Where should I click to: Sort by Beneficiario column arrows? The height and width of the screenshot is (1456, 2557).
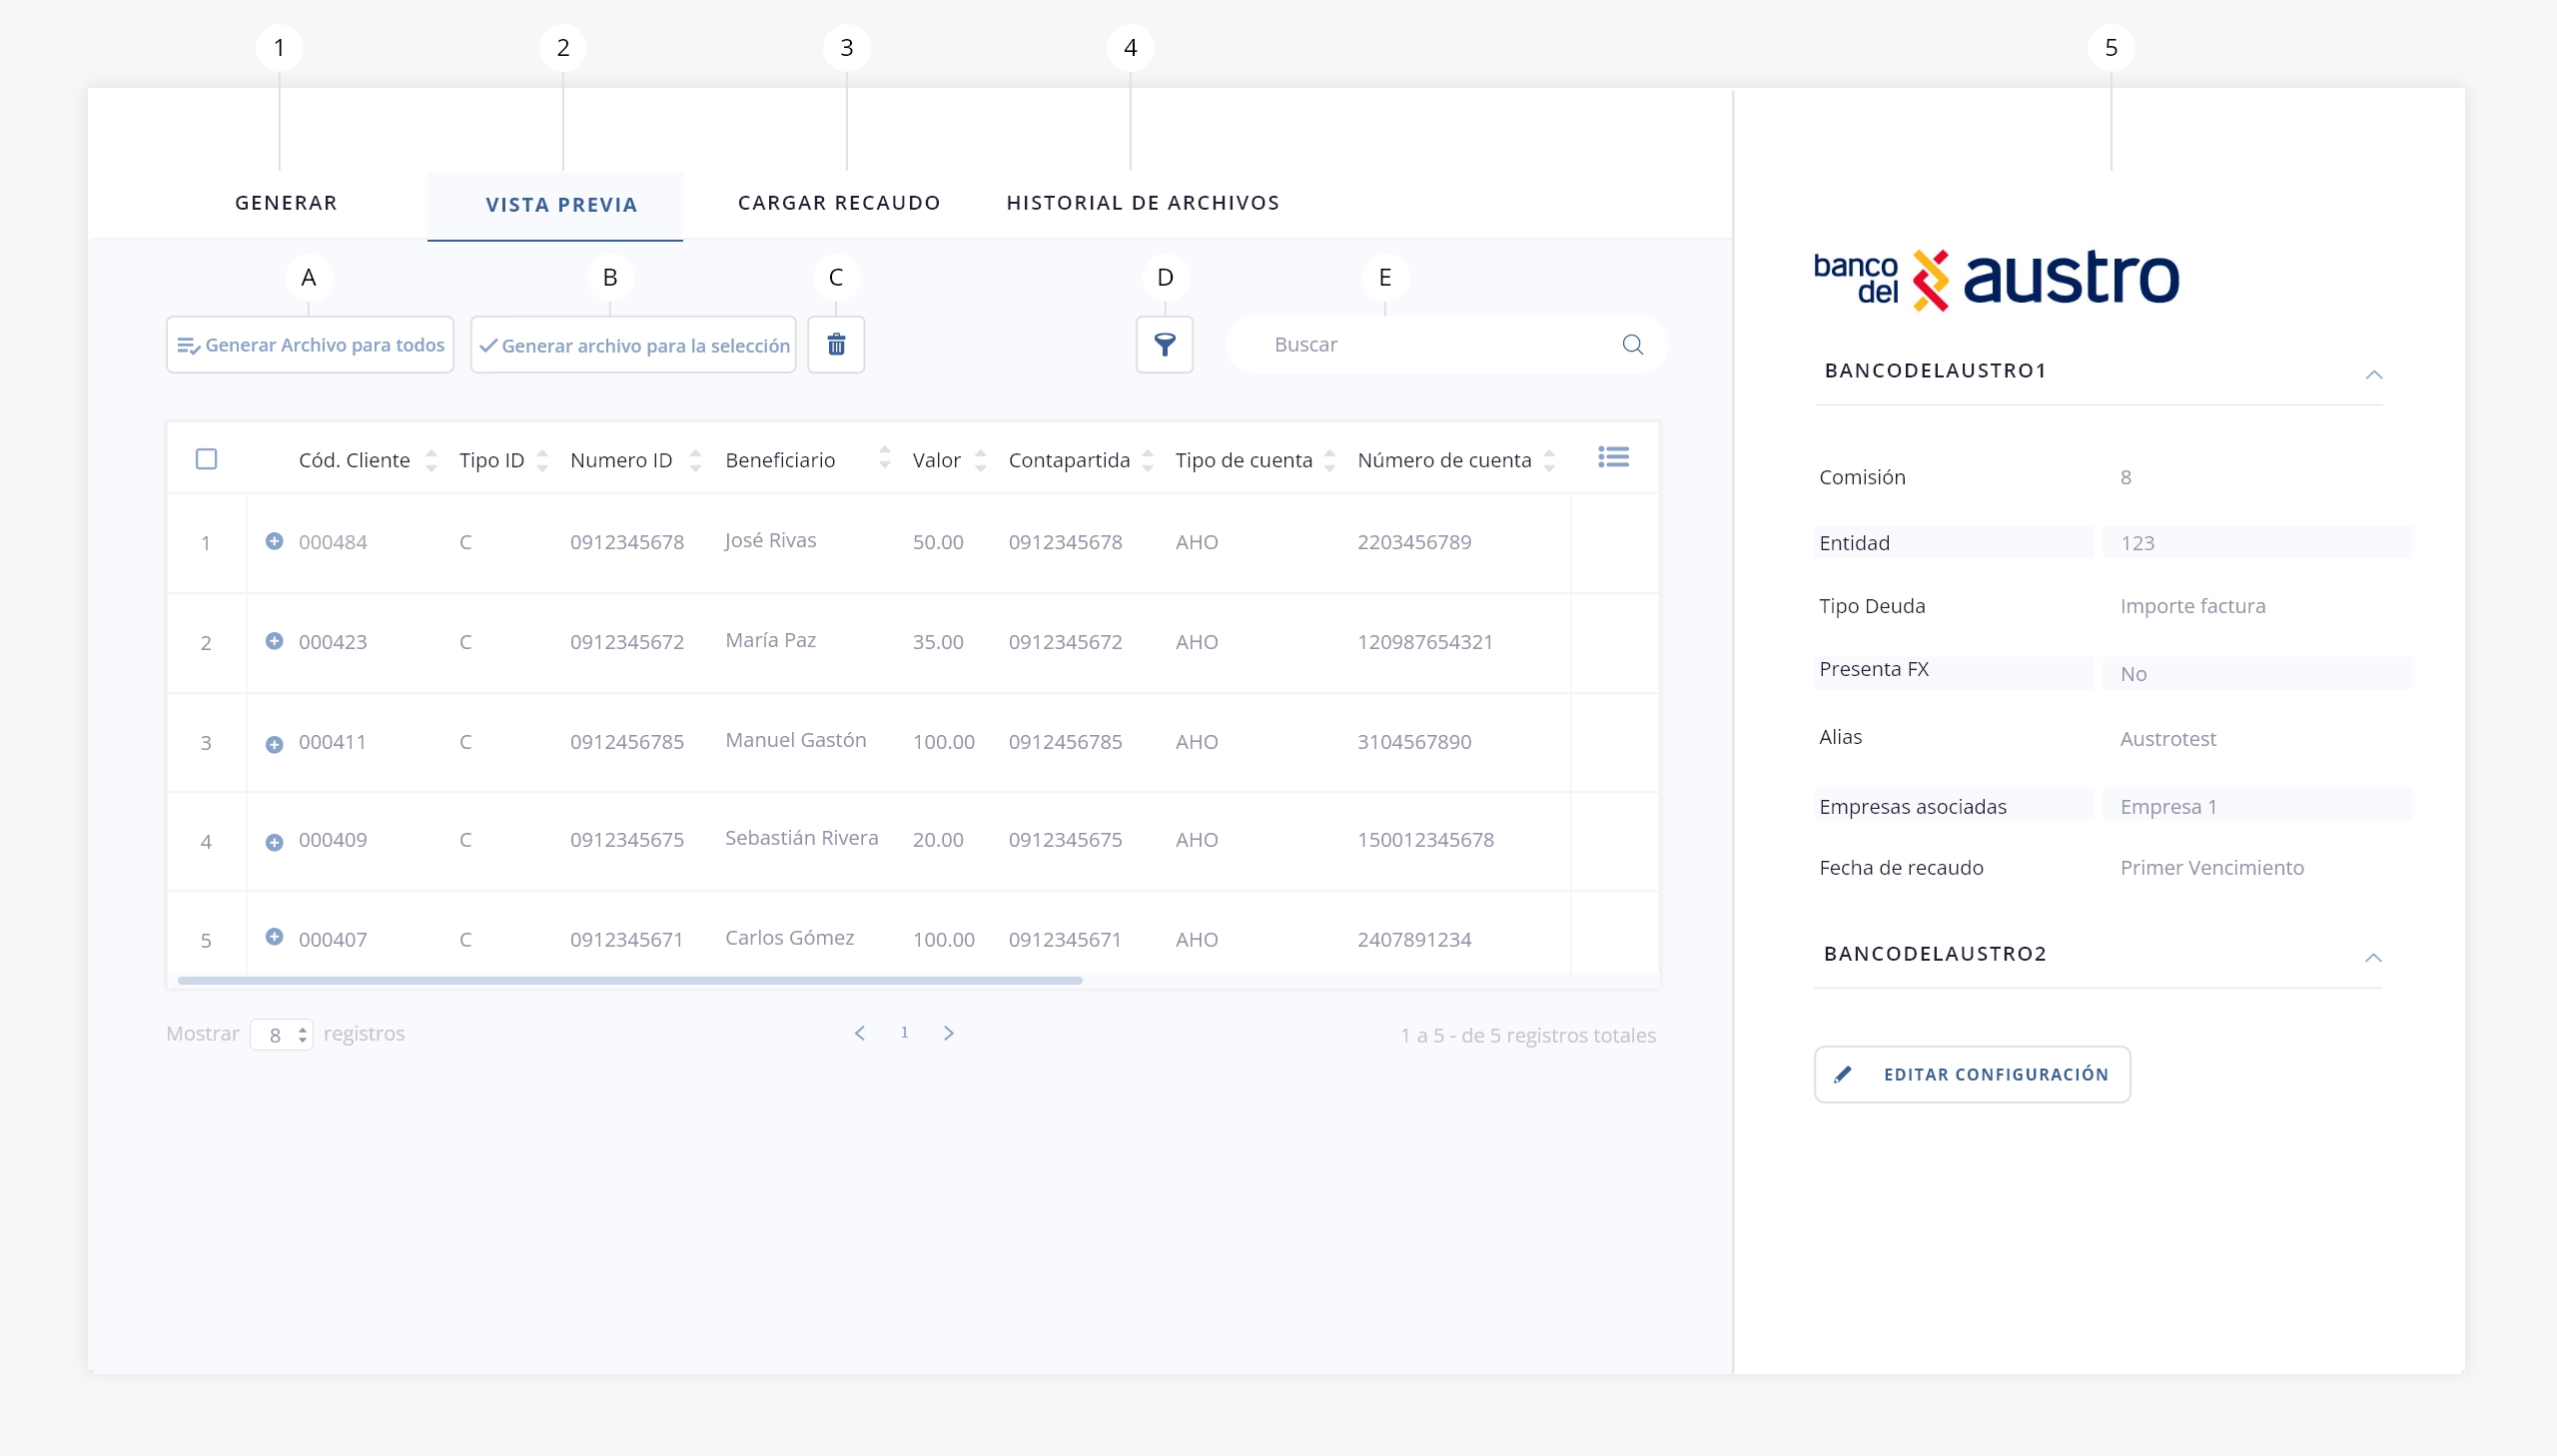(885, 458)
